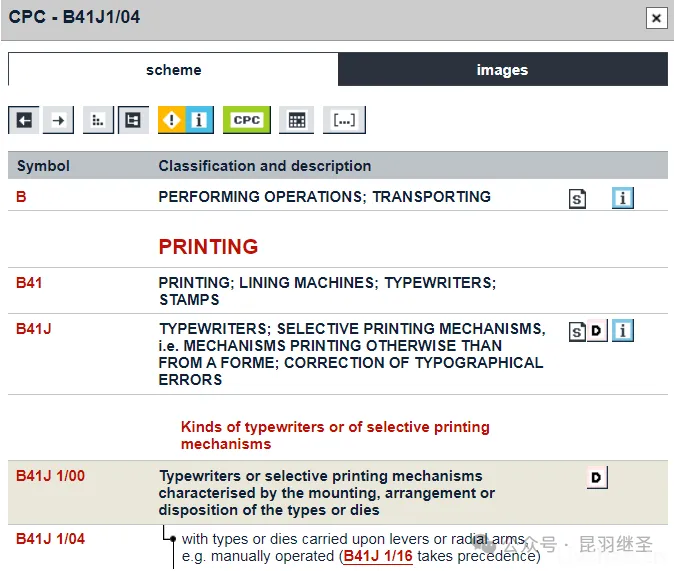Expand the [...] references icon
The image size is (674, 571).
coord(344,120)
